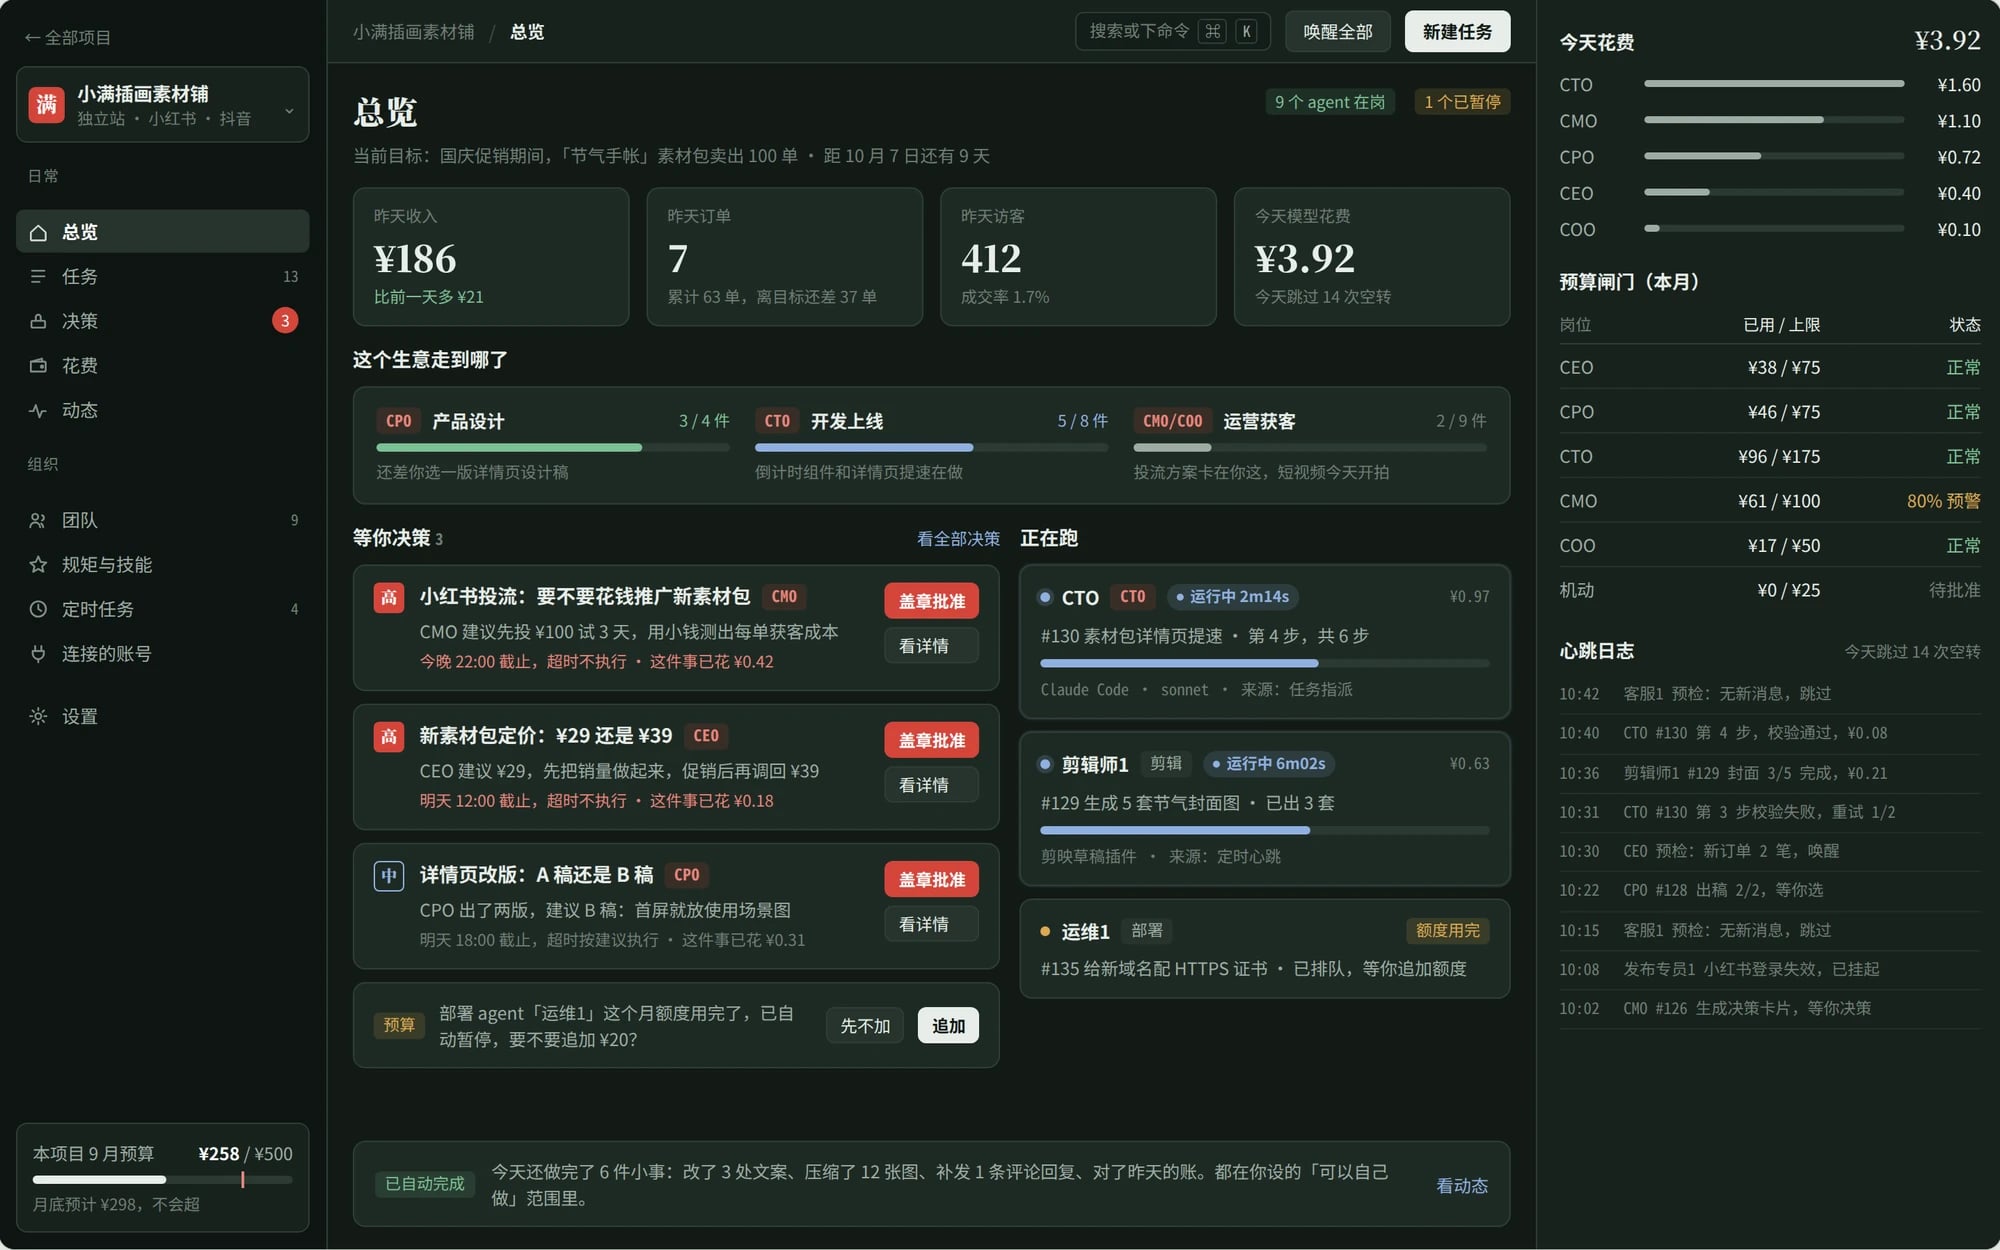Image resolution: width=2000 pixels, height=1250 pixels.
Task: Click the CMO/COO tag on 运营获客
Action: click(x=1172, y=421)
